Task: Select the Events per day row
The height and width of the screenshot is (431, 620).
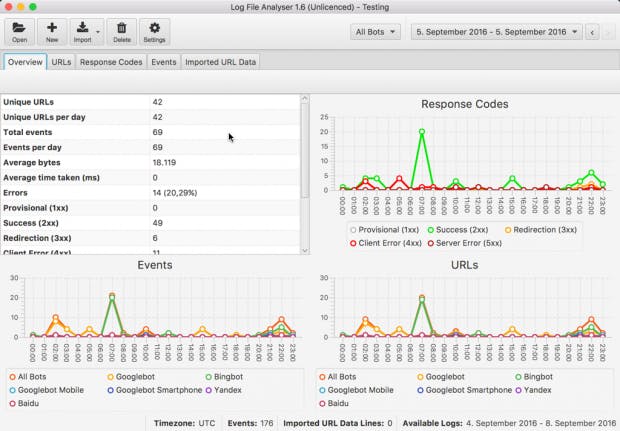Action: tap(150, 147)
